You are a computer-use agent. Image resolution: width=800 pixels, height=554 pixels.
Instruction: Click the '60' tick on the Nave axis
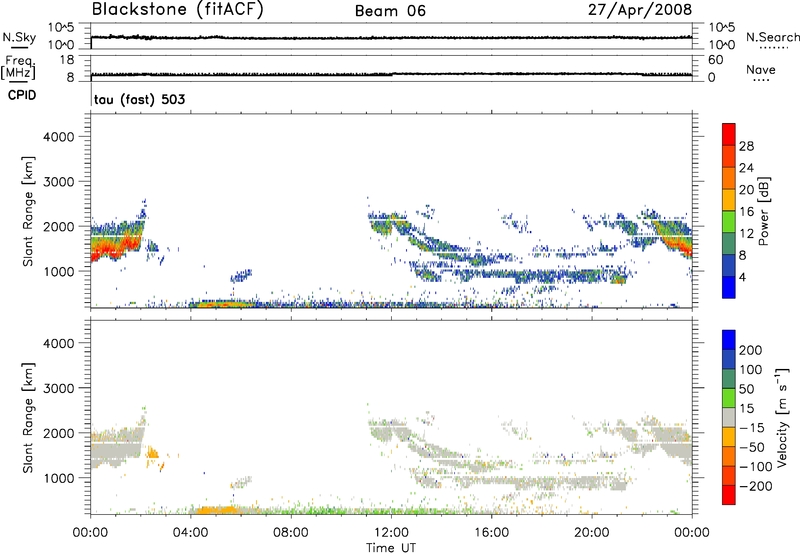(x=715, y=60)
